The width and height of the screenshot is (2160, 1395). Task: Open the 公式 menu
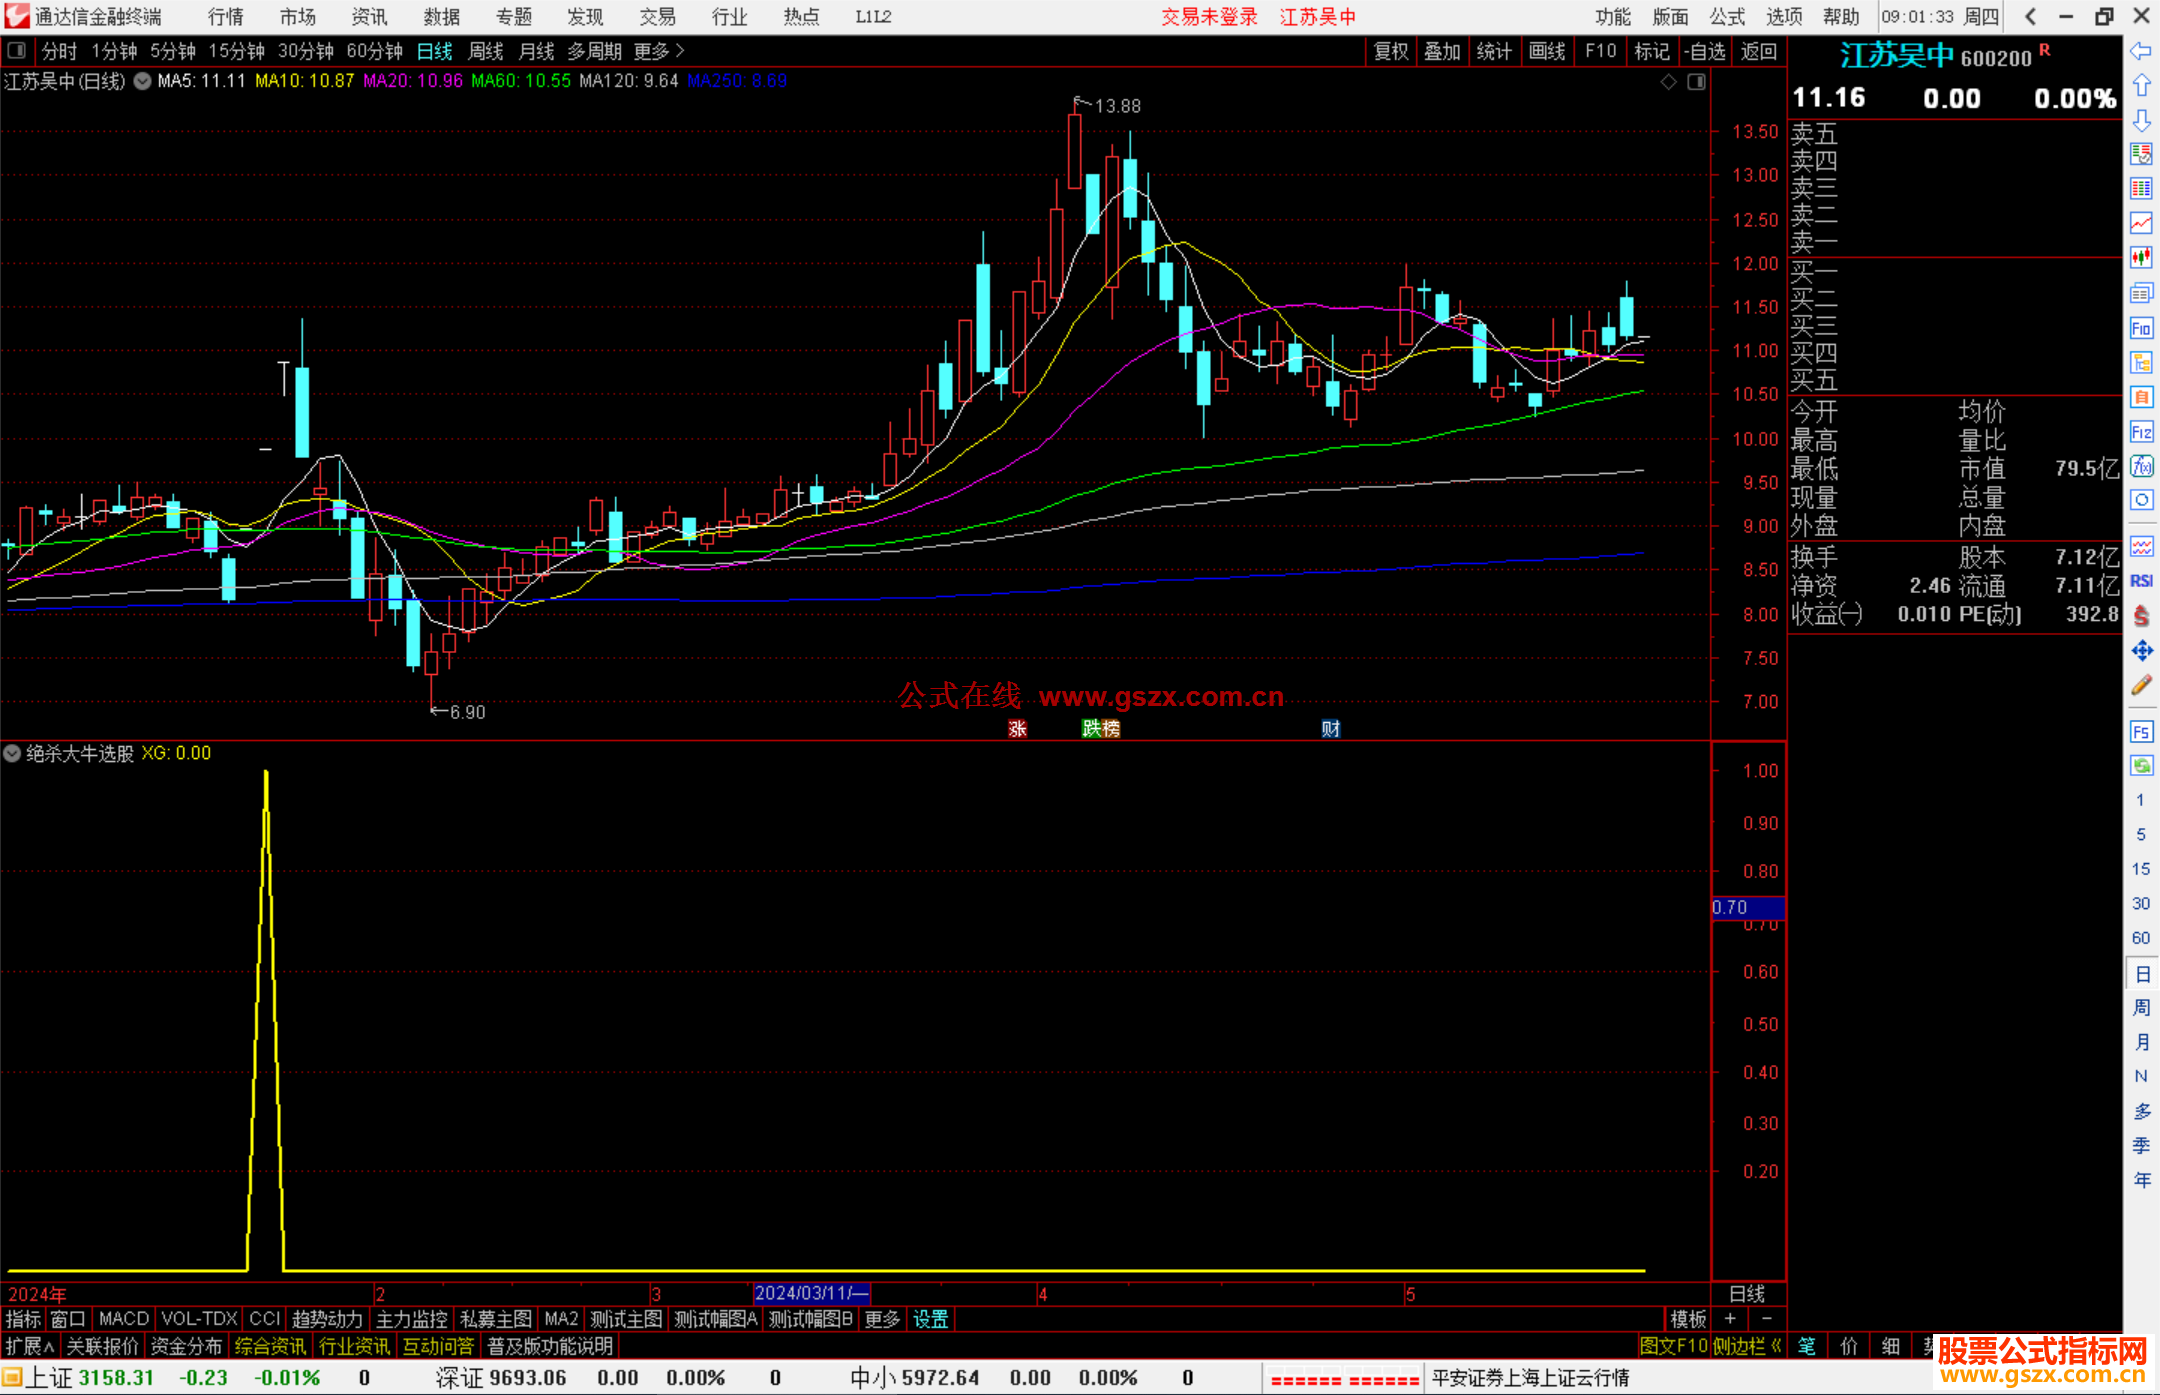[x=1726, y=16]
